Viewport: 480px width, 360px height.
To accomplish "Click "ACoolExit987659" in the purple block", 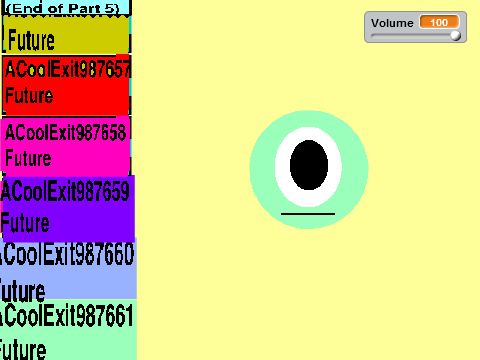I will pos(65,191).
